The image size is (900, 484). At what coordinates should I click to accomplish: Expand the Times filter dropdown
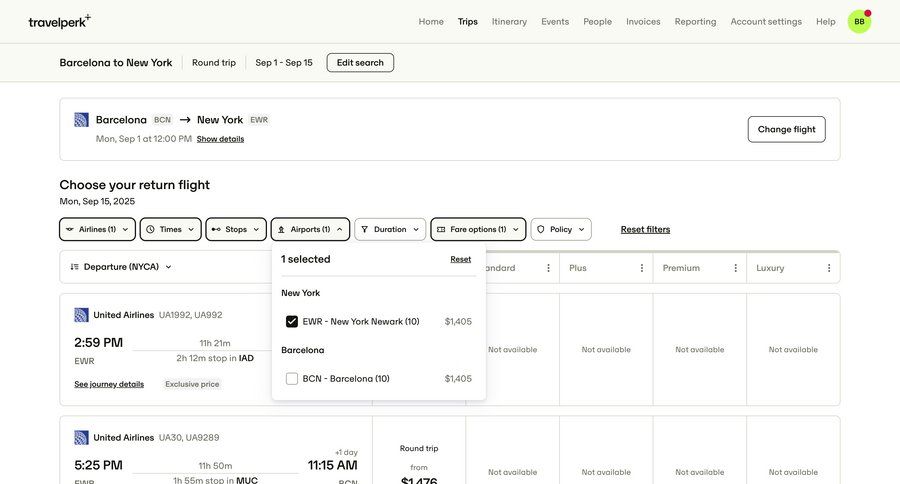tap(170, 229)
